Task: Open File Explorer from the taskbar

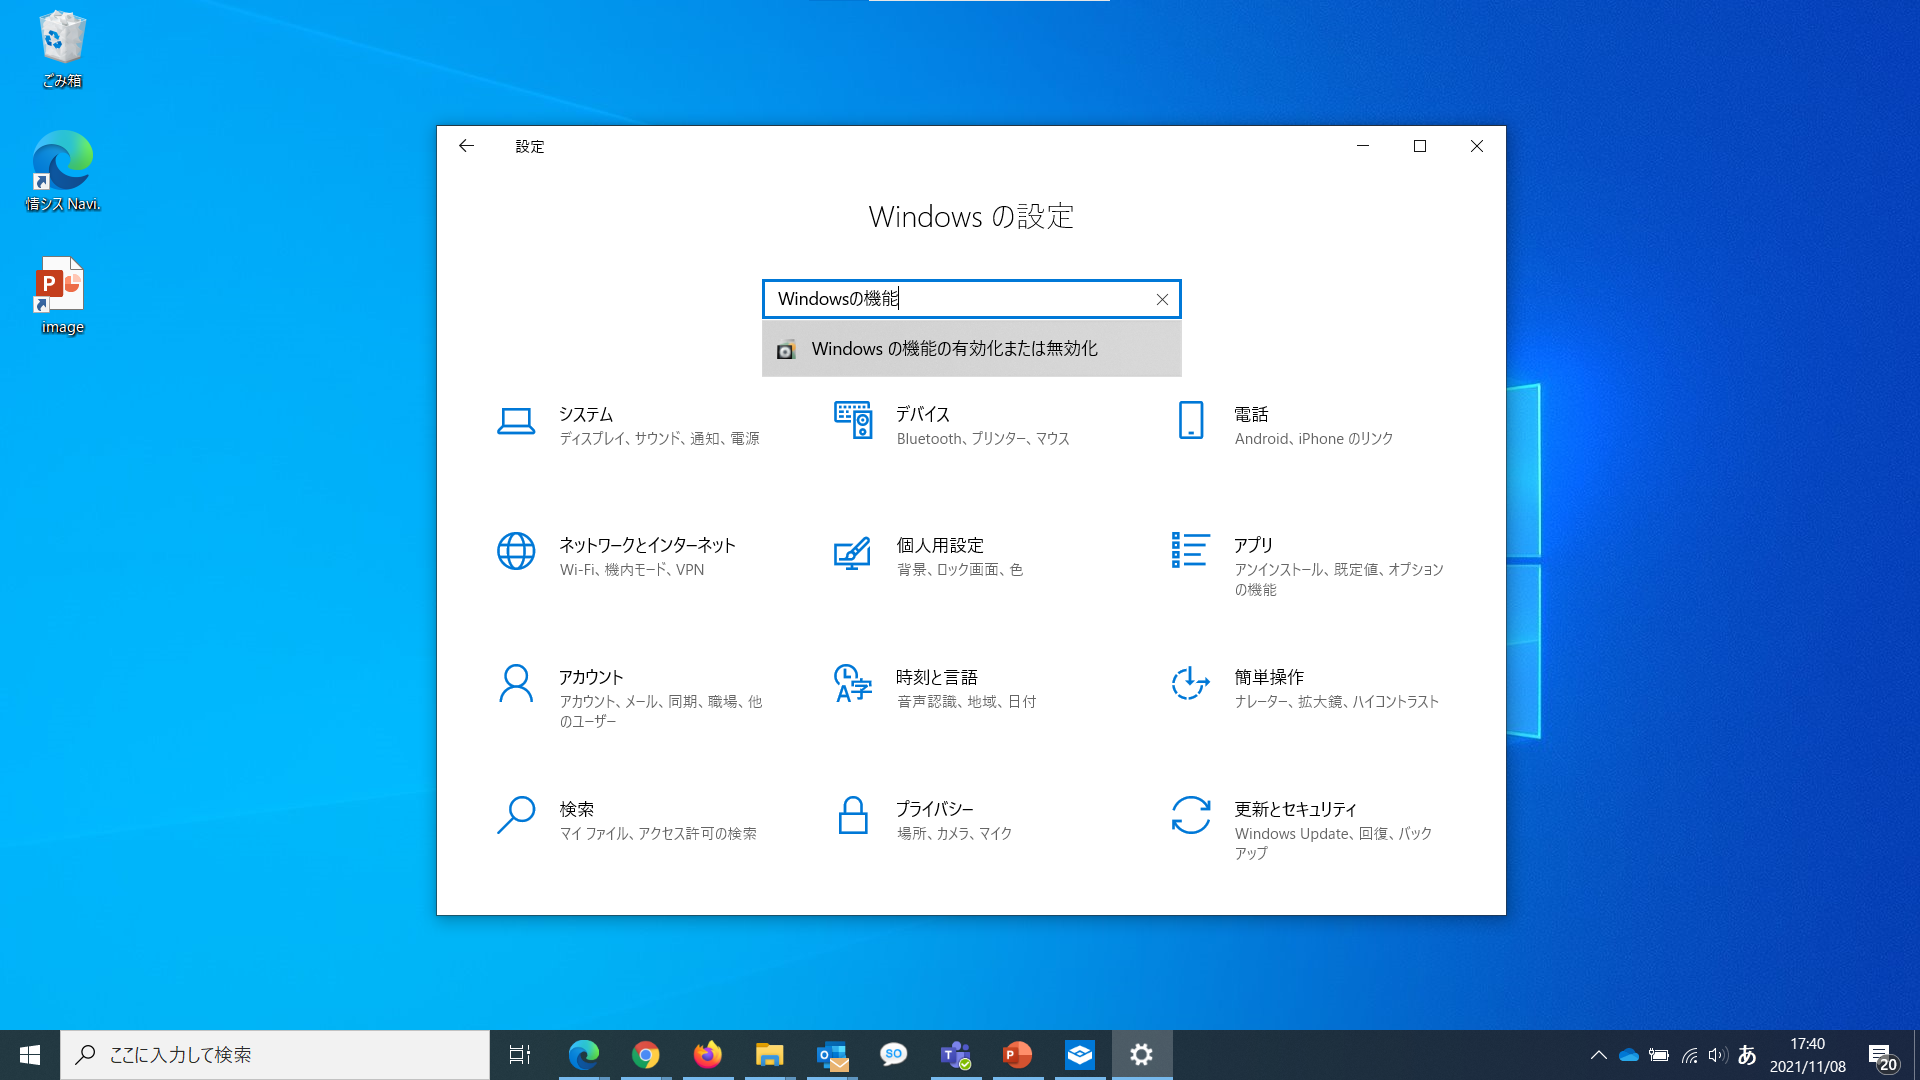Action: coord(769,1055)
